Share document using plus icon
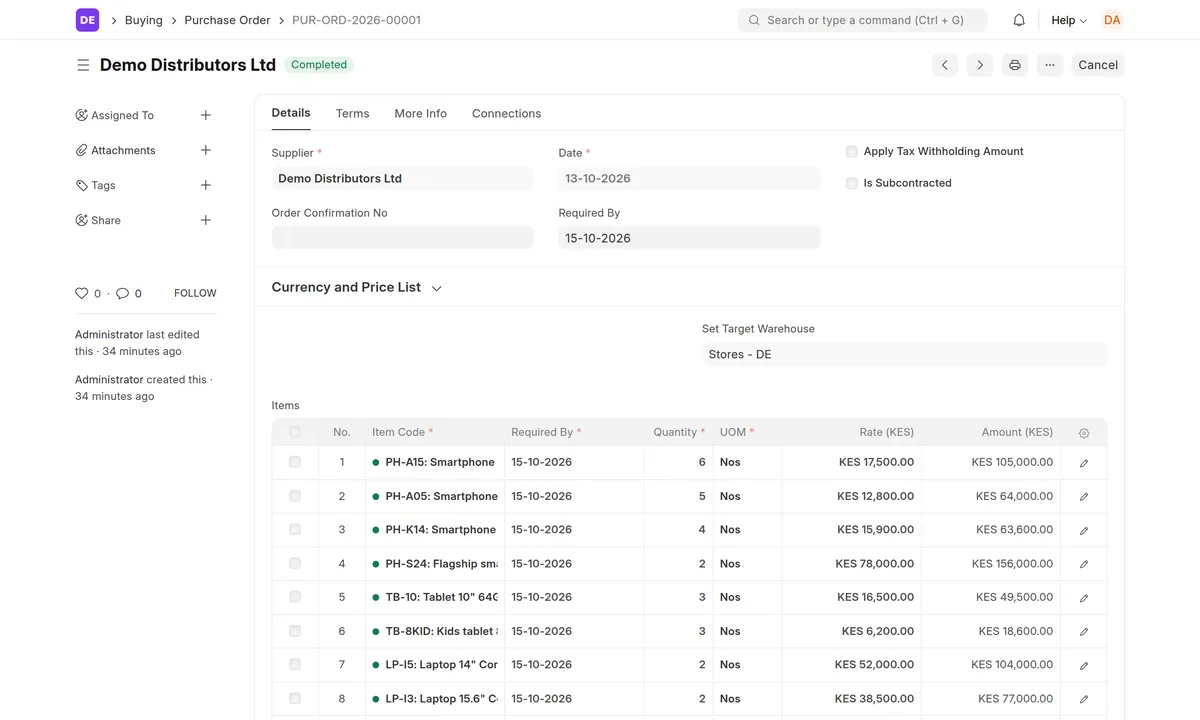The image size is (1200, 720). point(206,220)
